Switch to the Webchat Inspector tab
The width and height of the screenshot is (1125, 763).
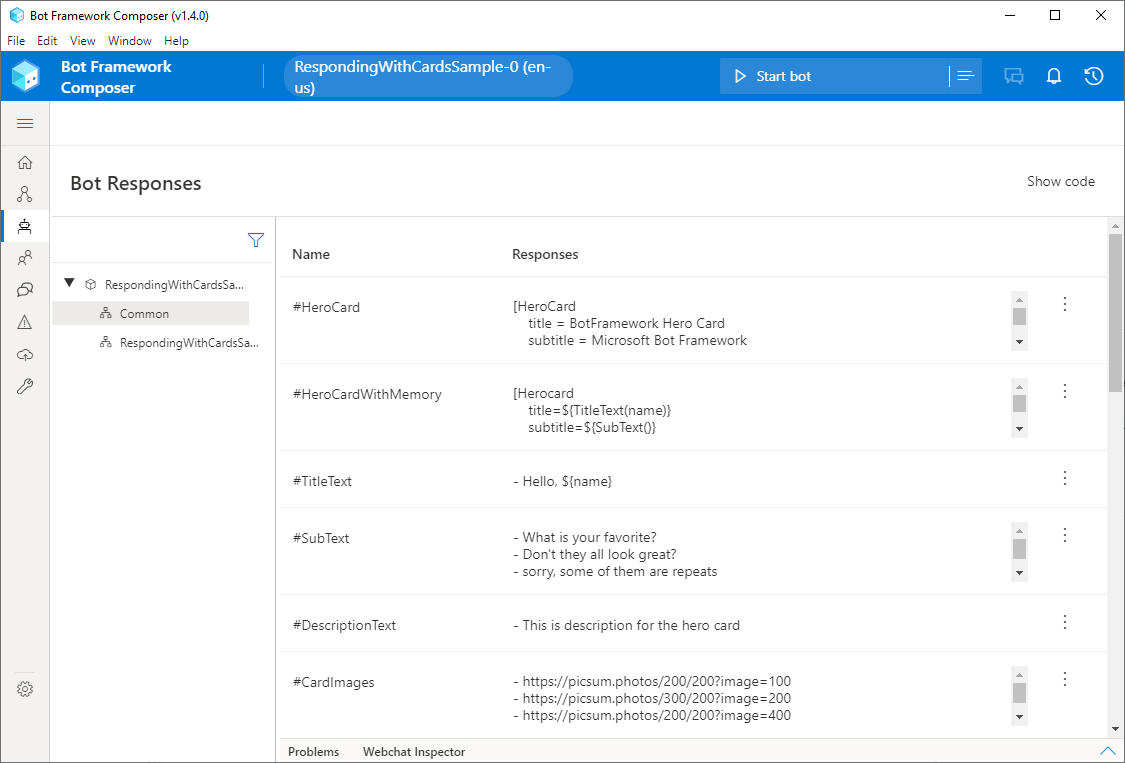pos(413,752)
